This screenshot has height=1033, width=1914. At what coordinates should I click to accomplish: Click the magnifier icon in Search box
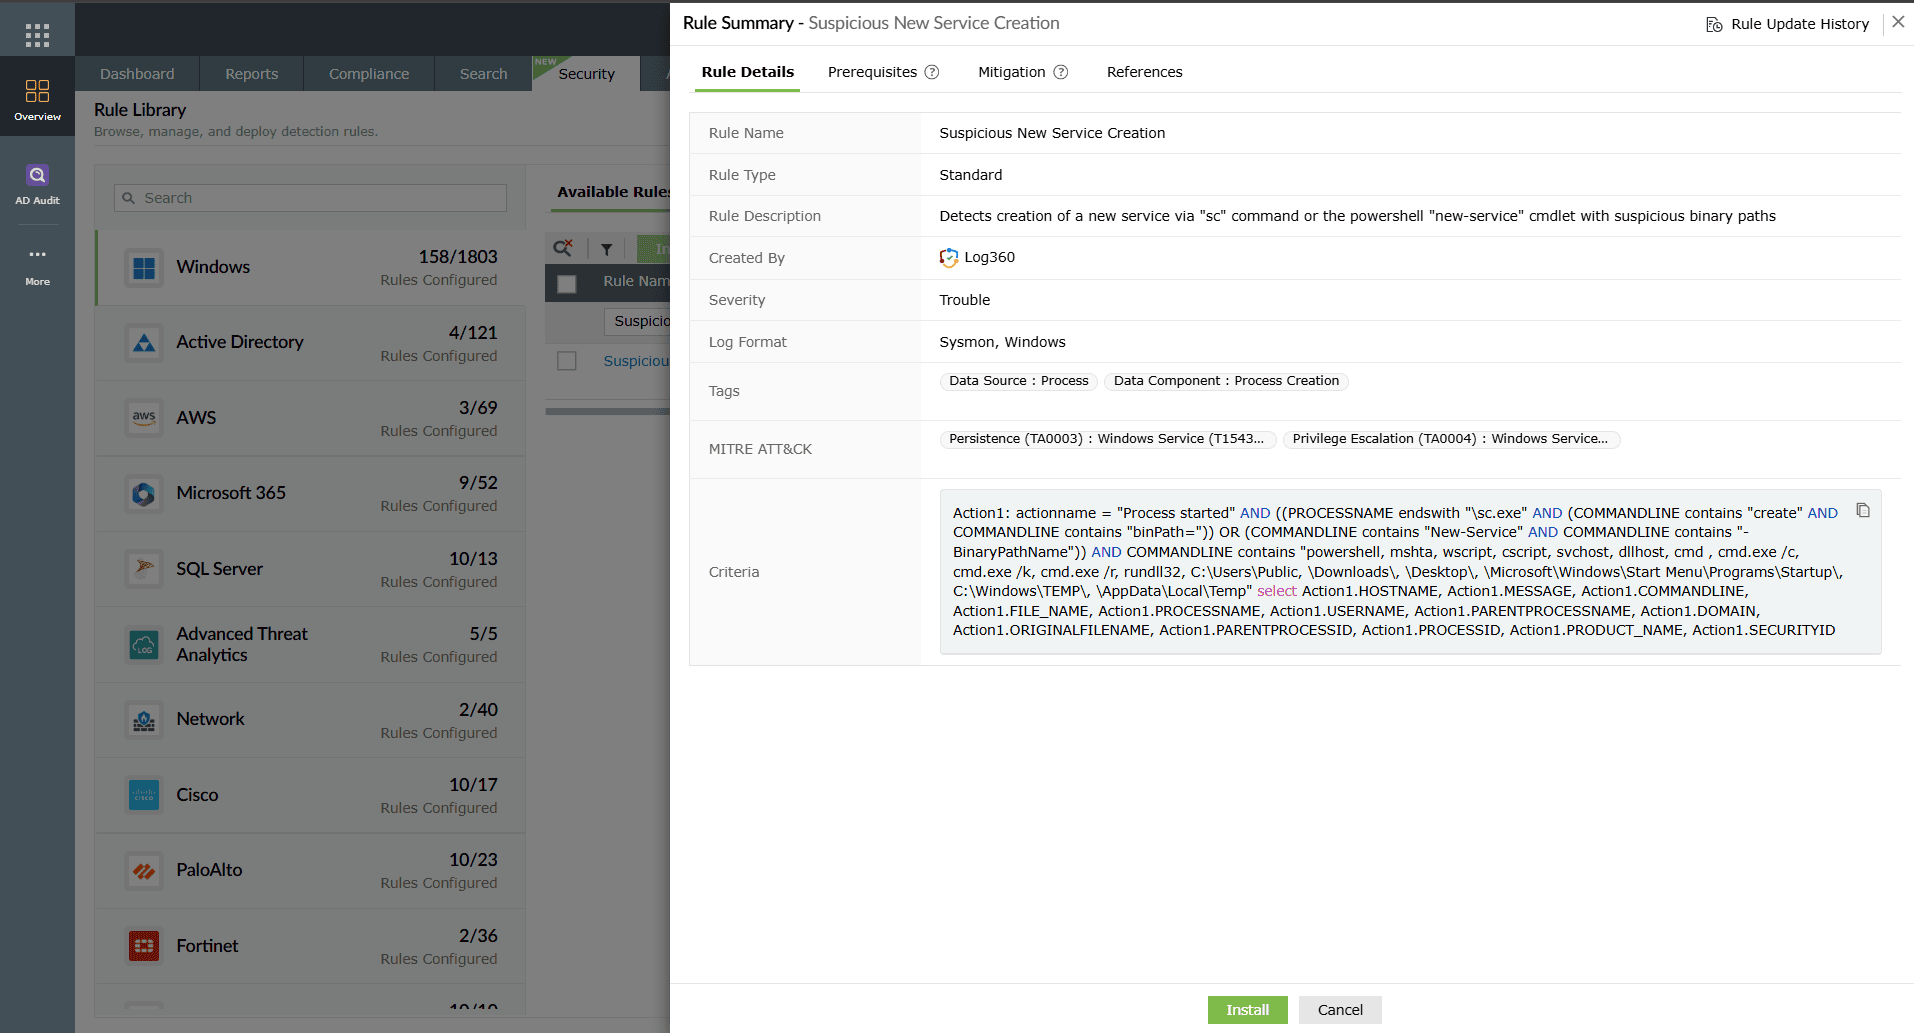129,198
